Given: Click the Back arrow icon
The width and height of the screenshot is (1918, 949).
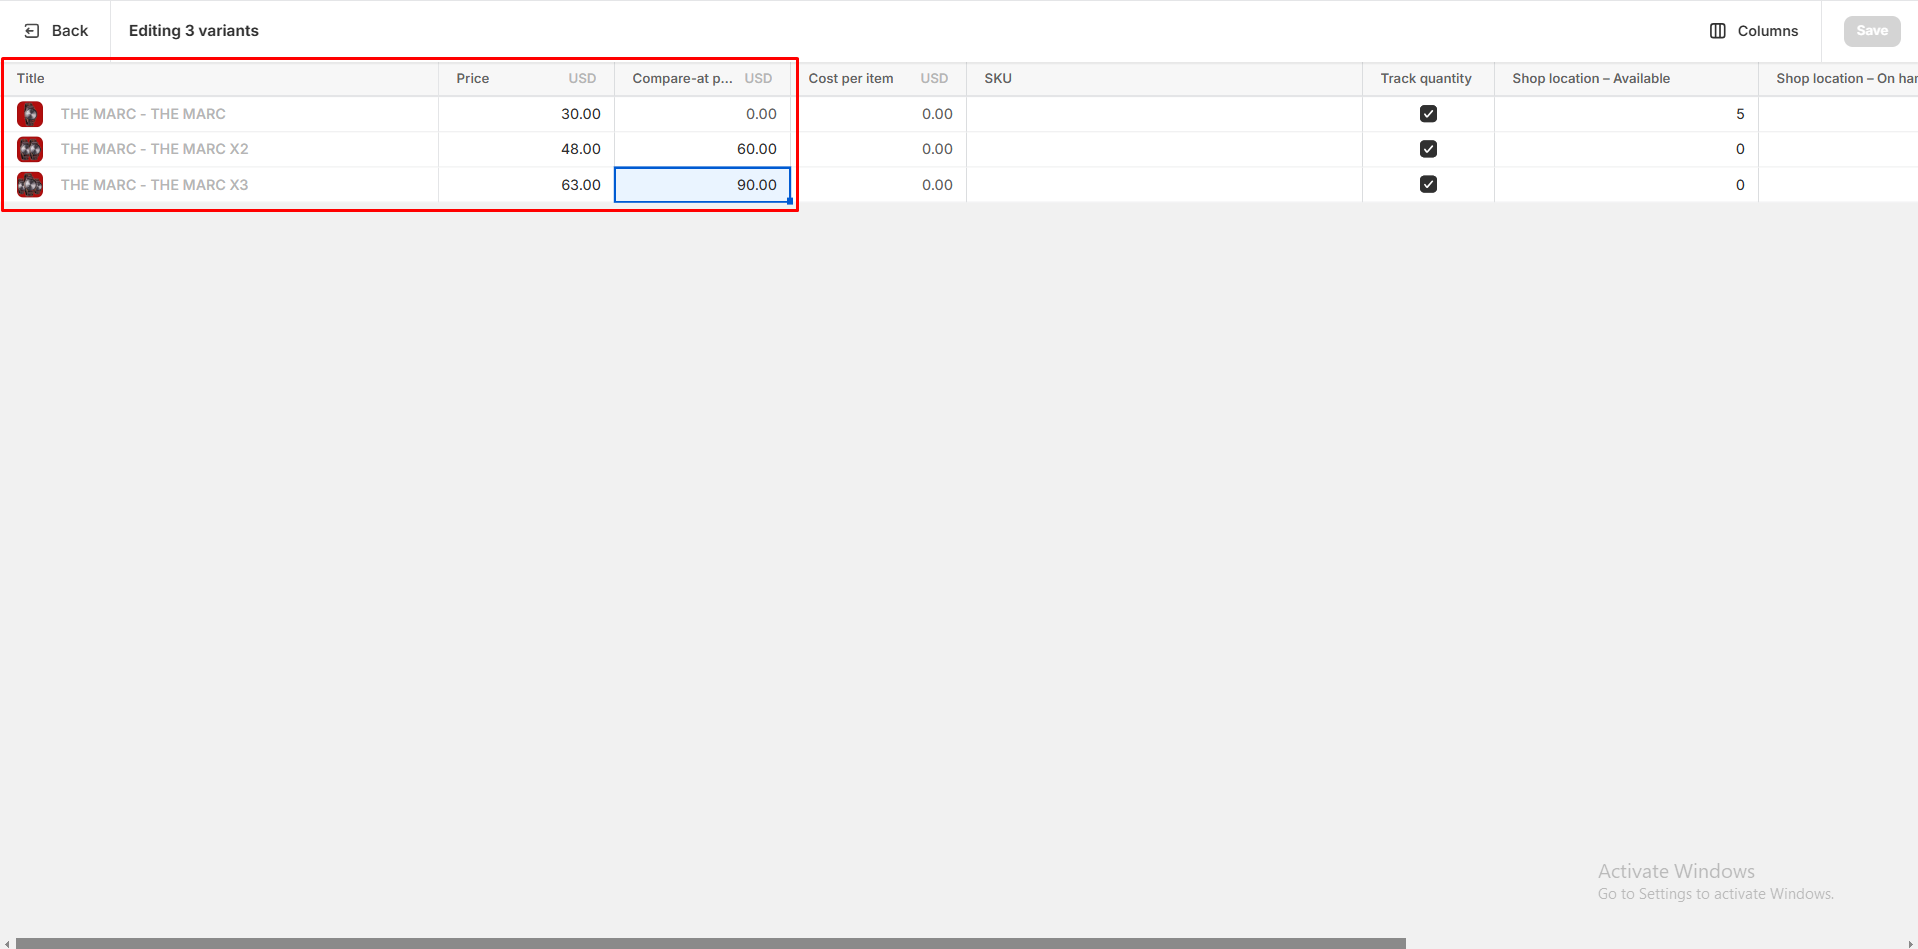Looking at the screenshot, I should click(x=32, y=31).
